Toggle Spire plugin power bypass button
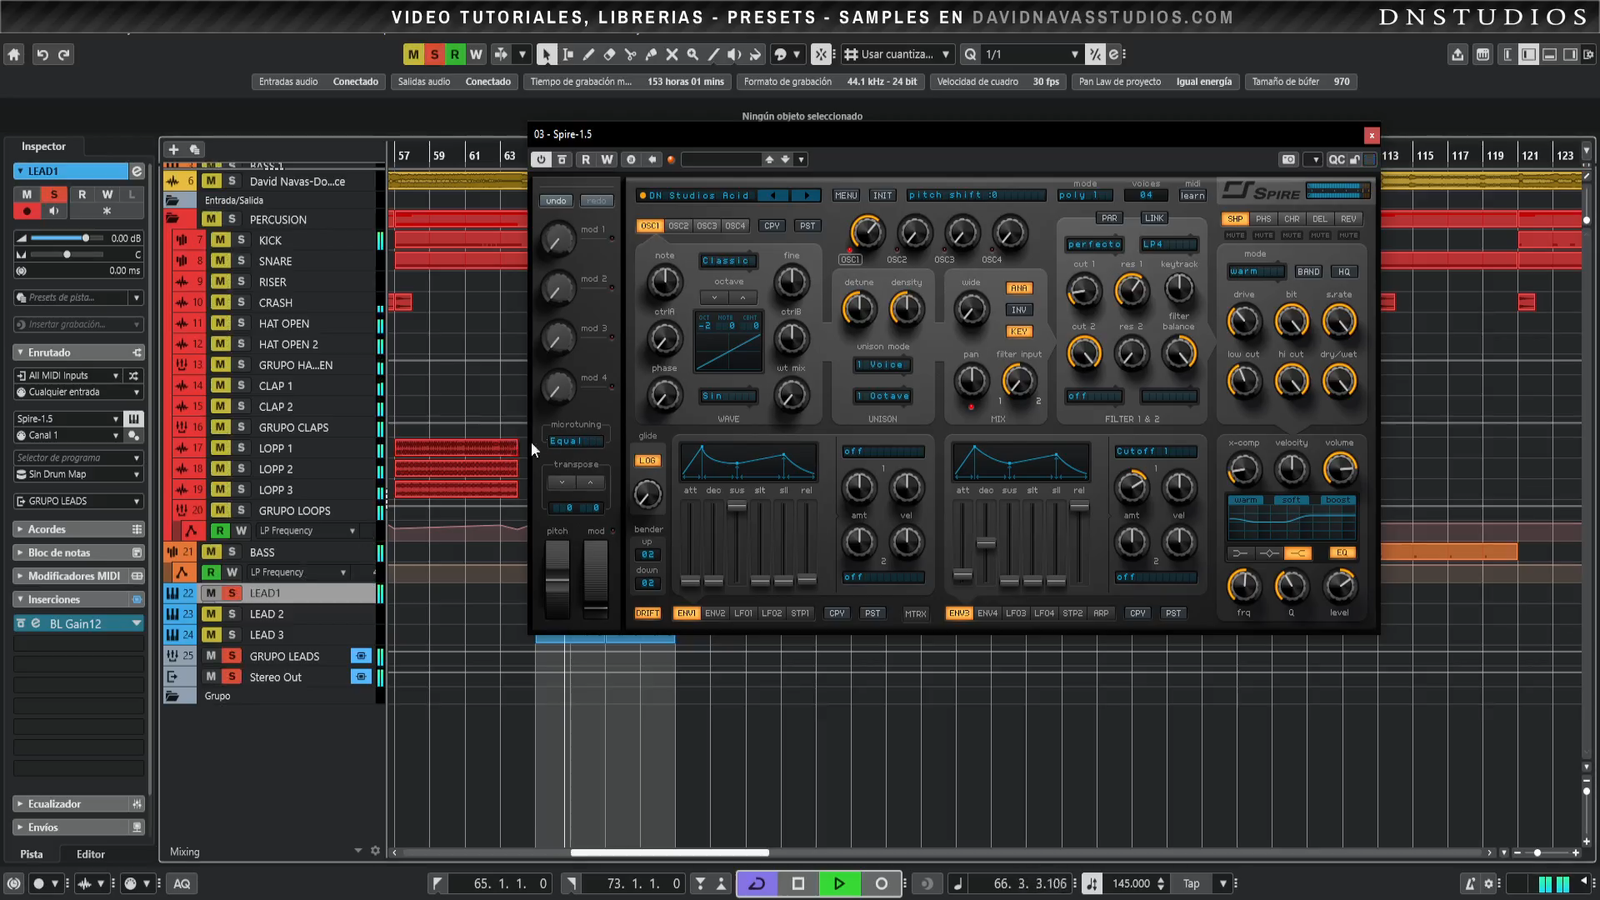Image resolution: width=1600 pixels, height=900 pixels. click(x=541, y=159)
